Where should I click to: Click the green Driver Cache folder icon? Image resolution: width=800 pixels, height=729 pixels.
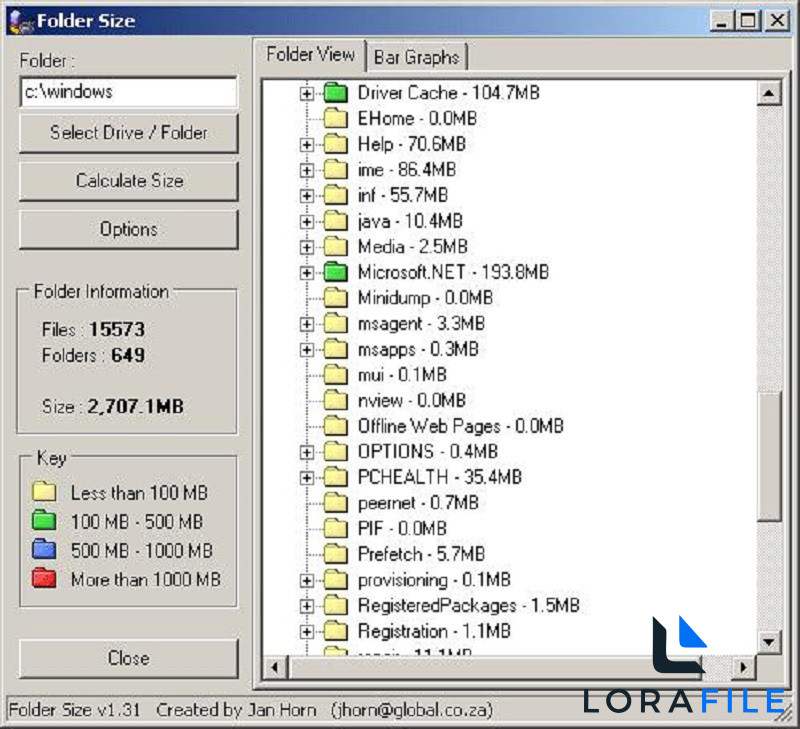(x=336, y=93)
